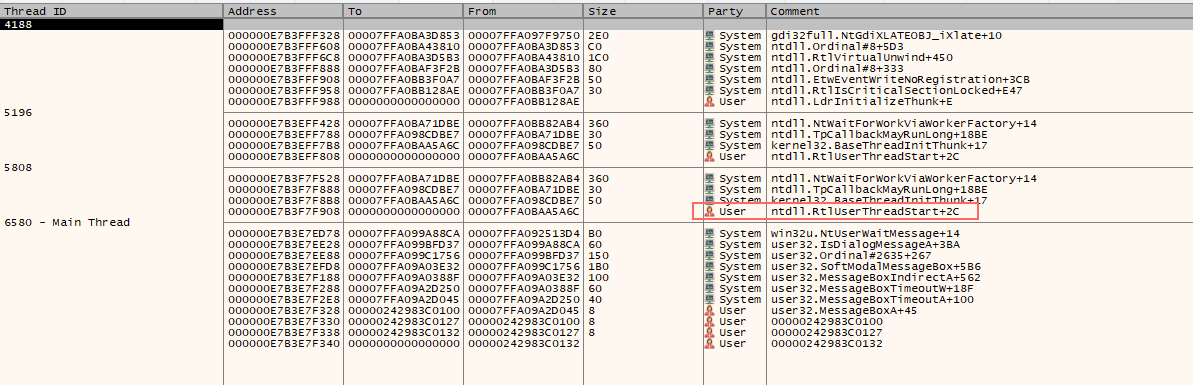
Task: Click System icon beside ntdll.Ordinal#8+333
Action: 711,68
